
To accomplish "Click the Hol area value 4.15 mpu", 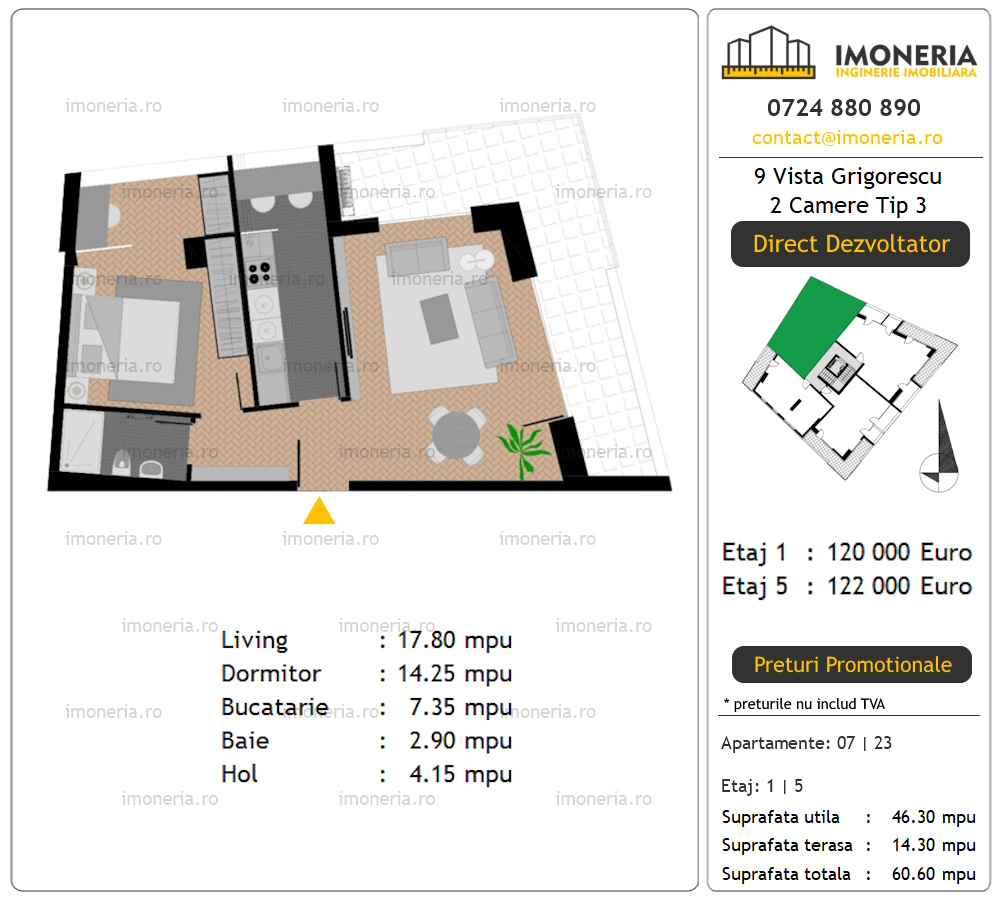I will click(x=460, y=774).
